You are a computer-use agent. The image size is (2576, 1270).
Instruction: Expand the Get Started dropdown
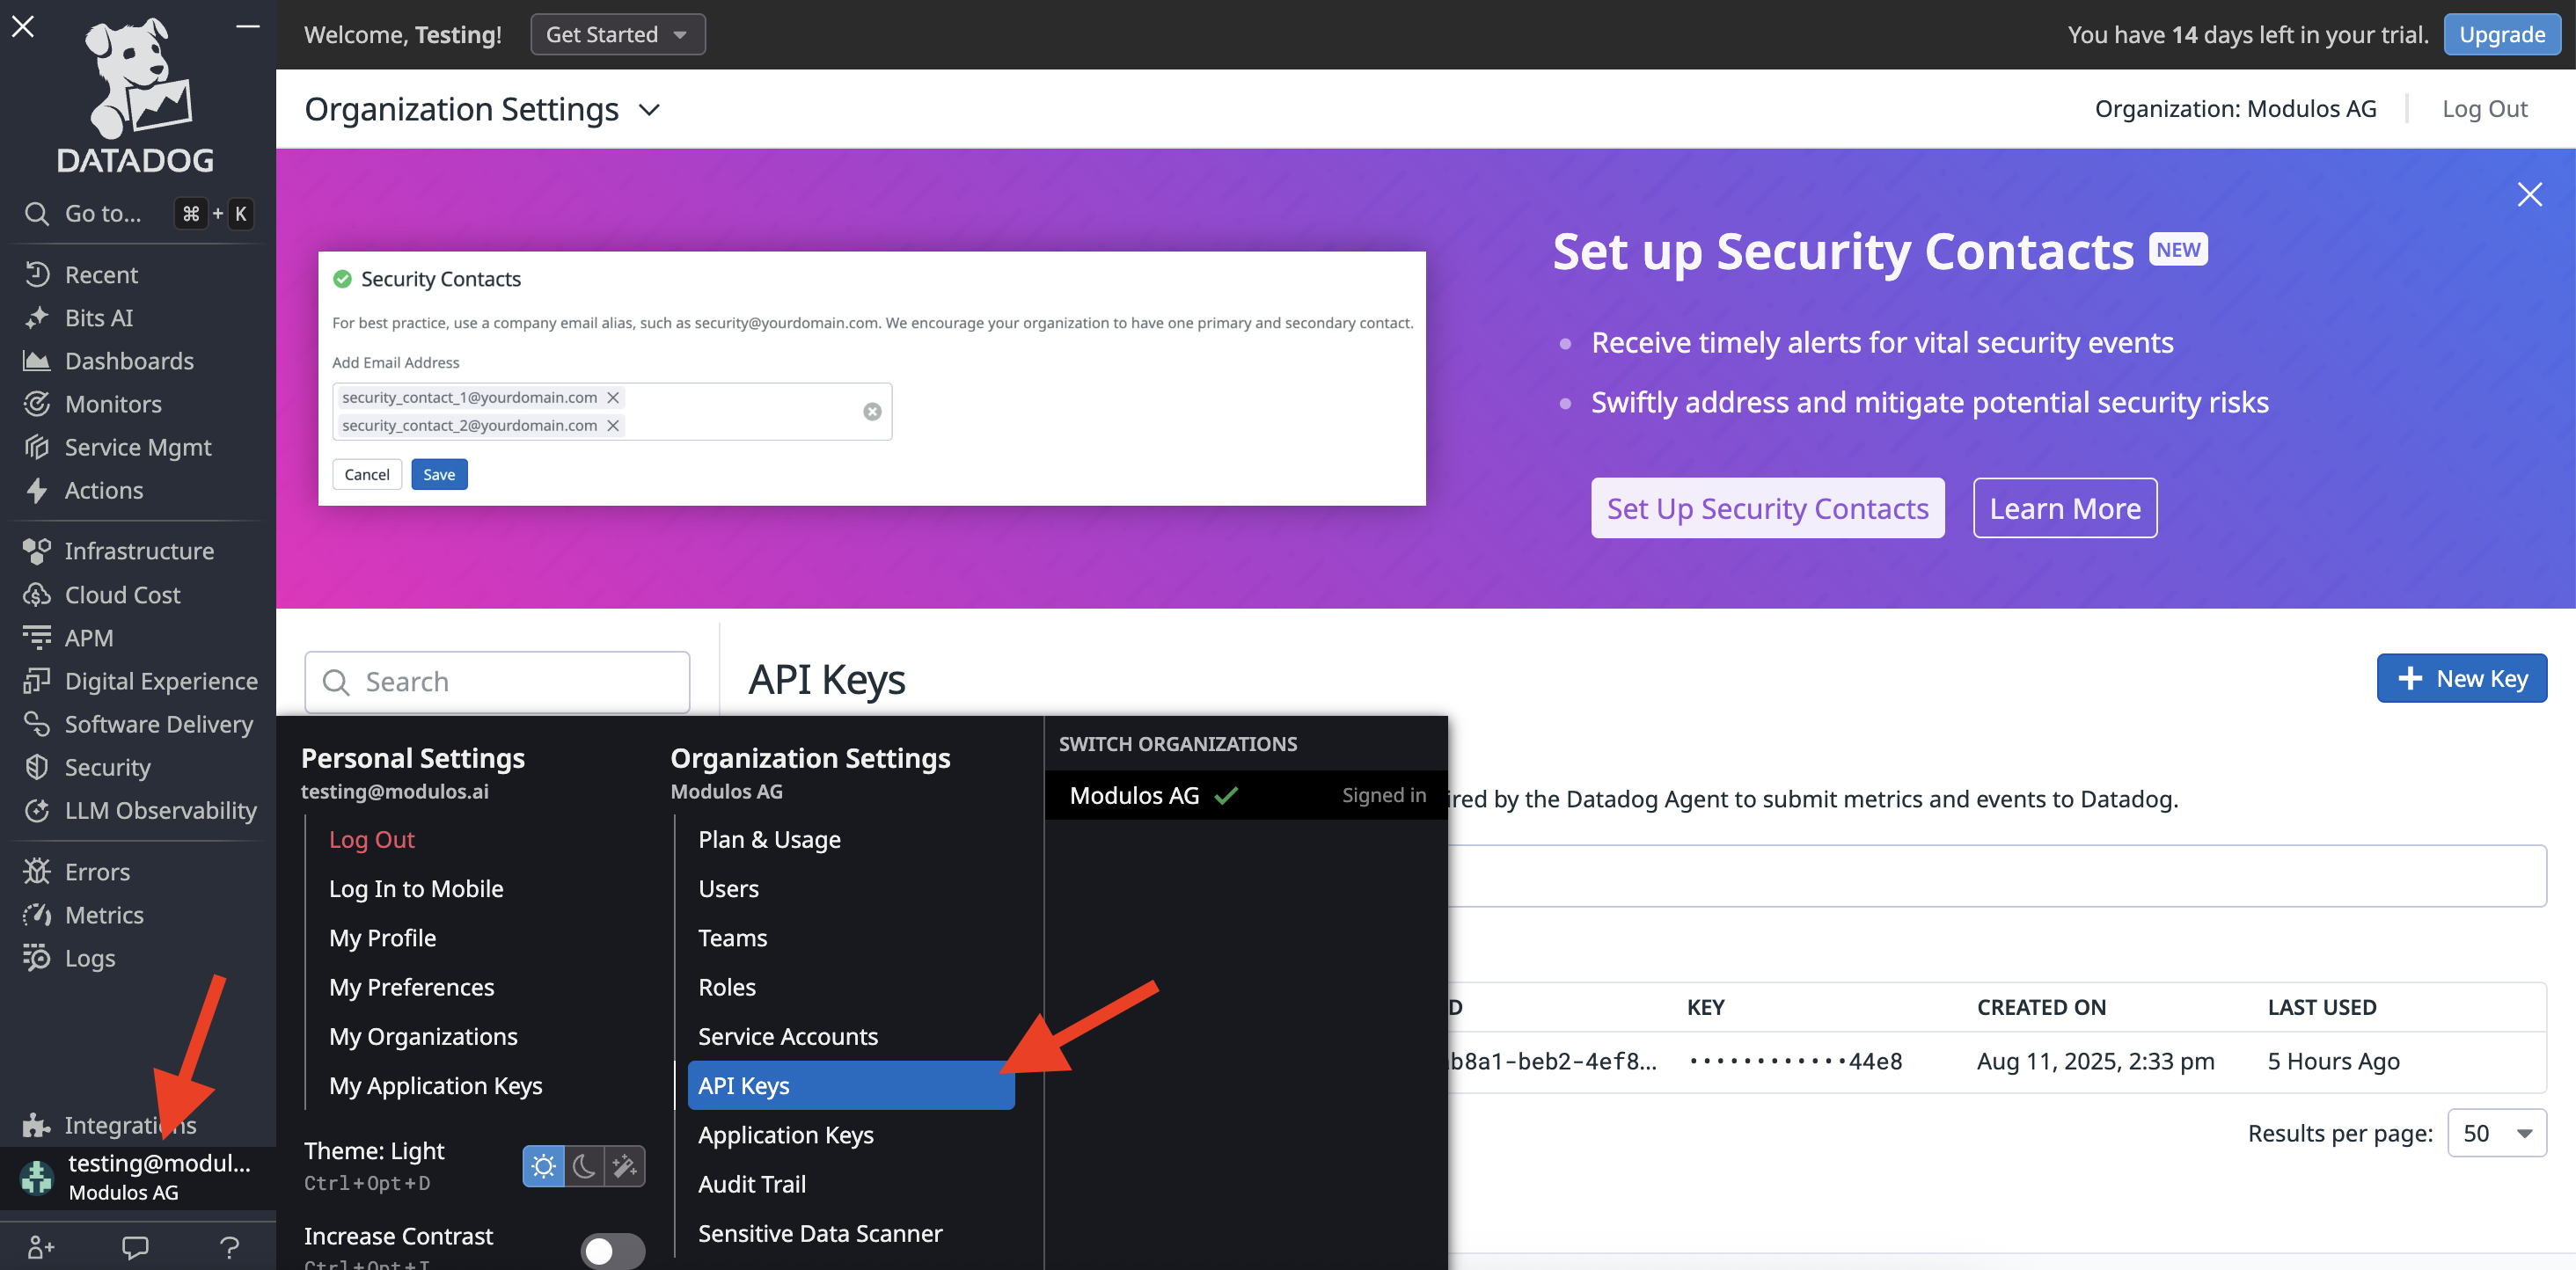pyautogui.click(x=617, y=34)
